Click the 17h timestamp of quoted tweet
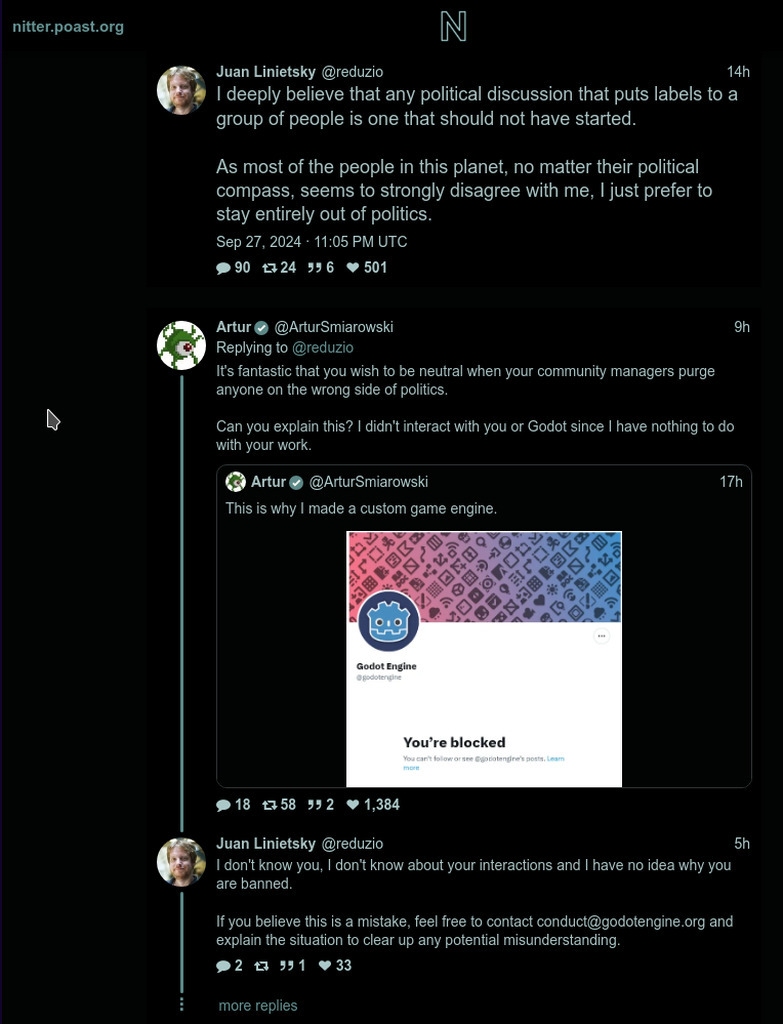 click(x=731, y=482)
